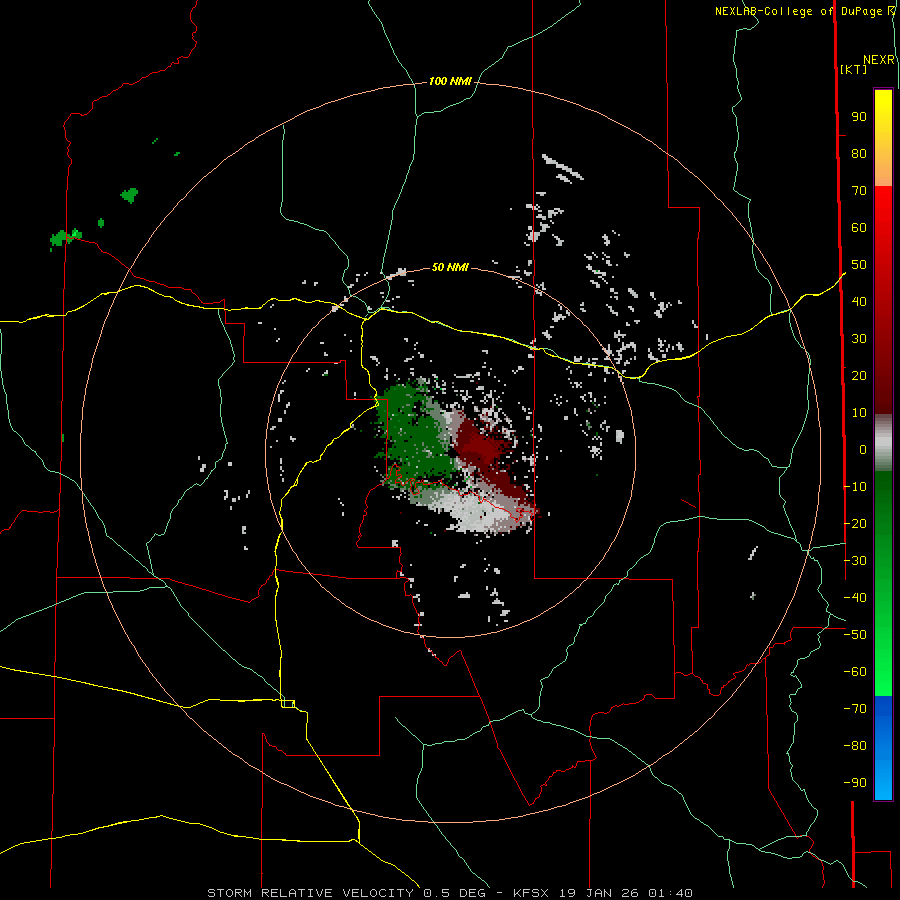Click the 70 value on the velocity scale
Viewport: 900px width, 900px height.
(859, 191)
